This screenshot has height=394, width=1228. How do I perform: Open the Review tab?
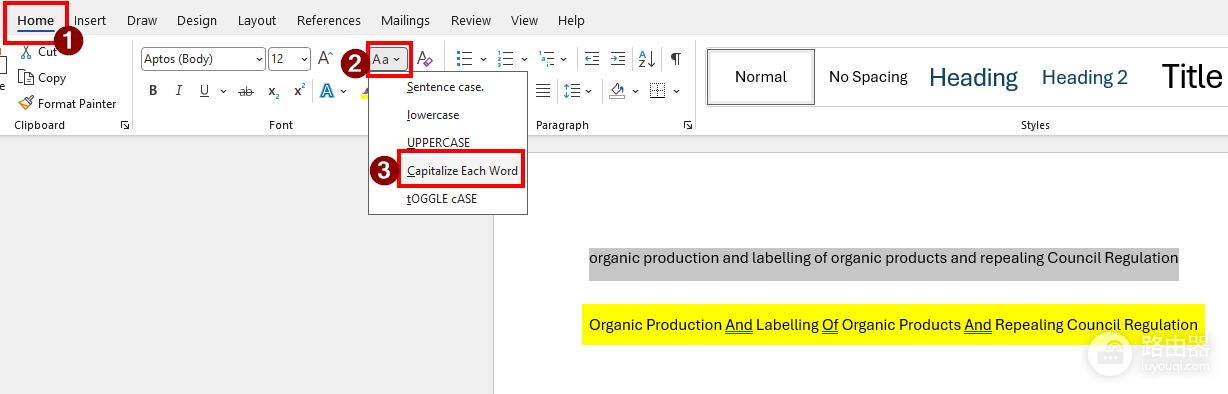[x=470, y=20]
